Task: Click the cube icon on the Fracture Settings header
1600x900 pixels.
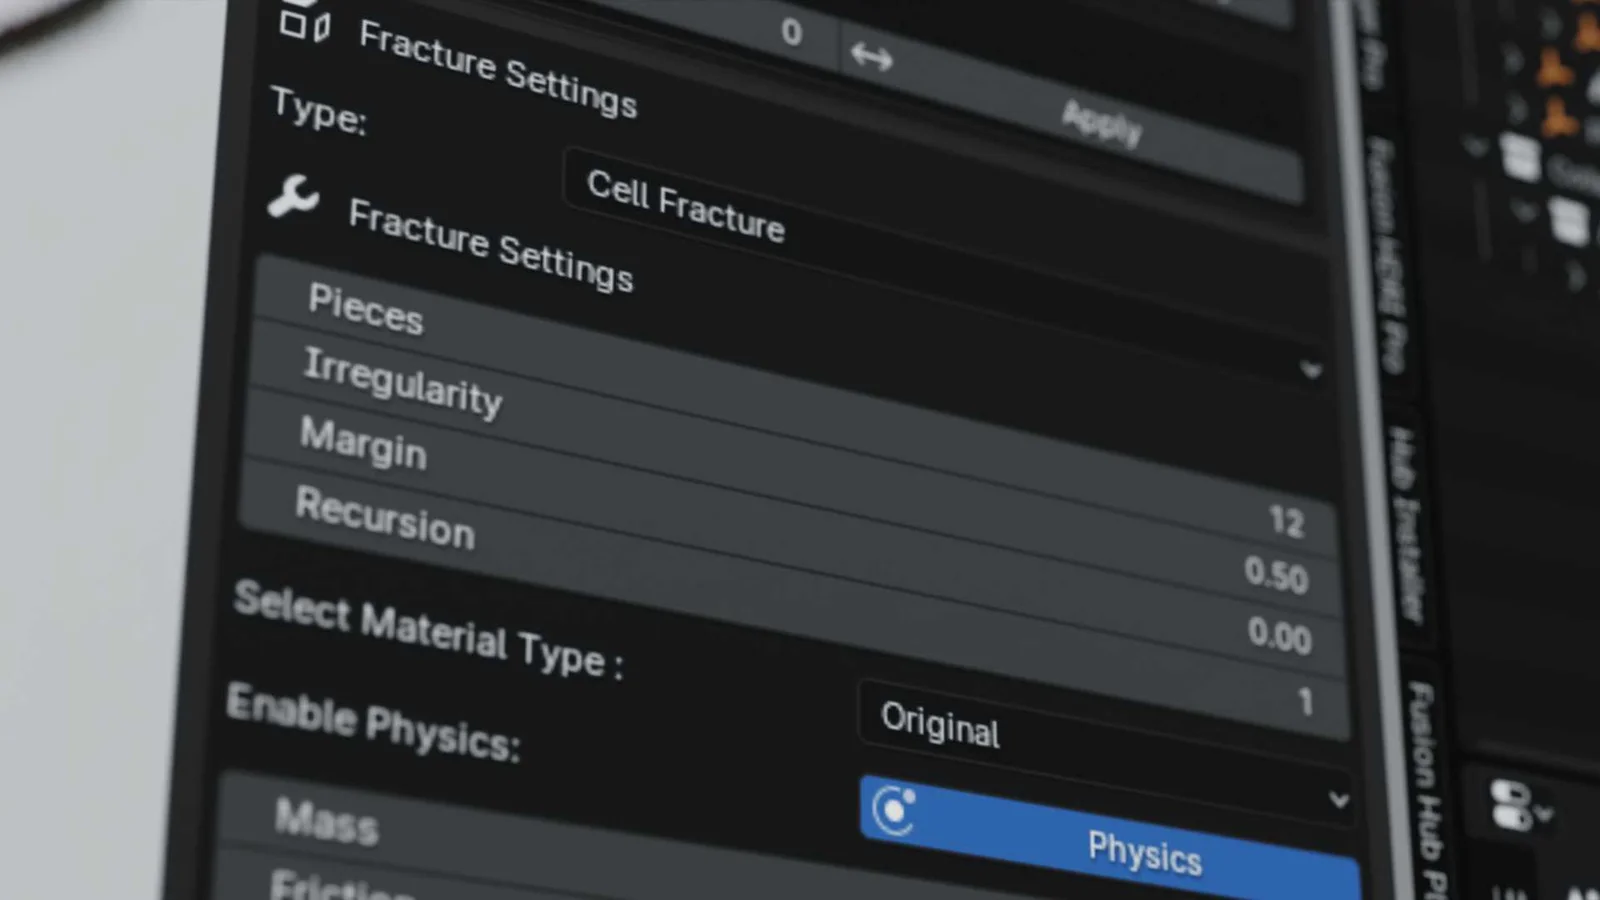Action: pos(305,27)
